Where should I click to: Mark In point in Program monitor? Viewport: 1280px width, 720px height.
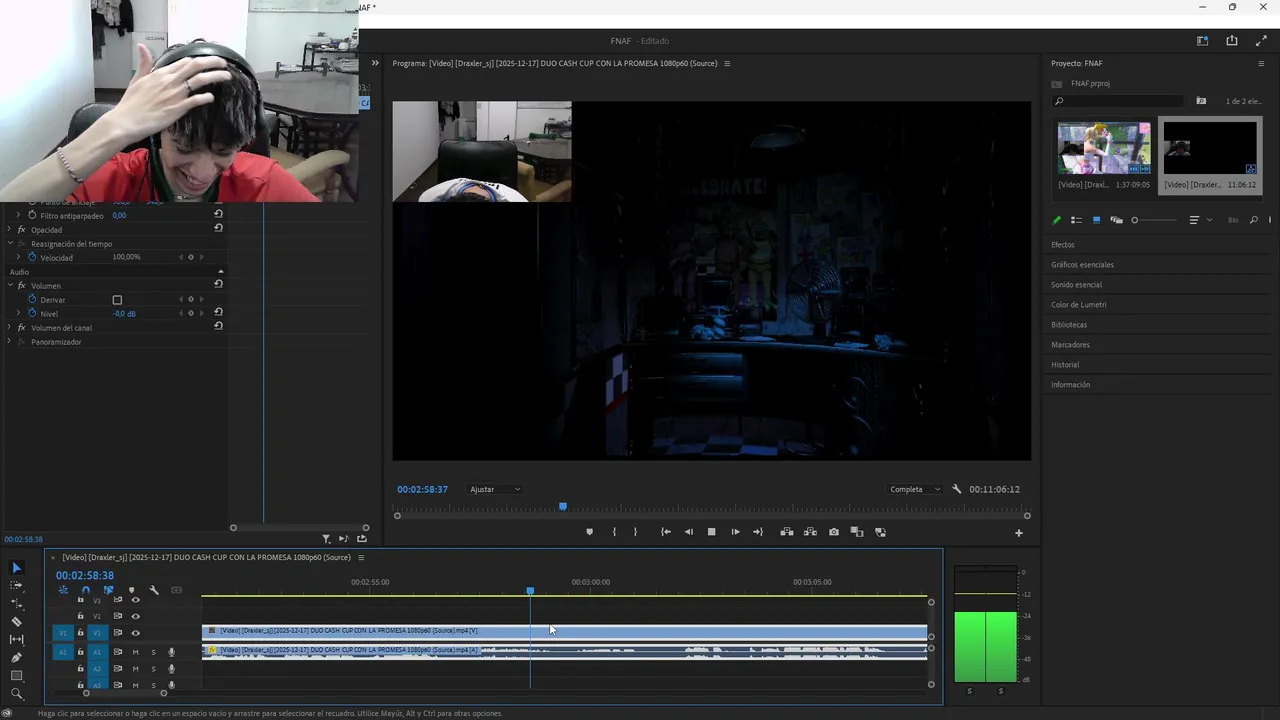click(614, 532)
